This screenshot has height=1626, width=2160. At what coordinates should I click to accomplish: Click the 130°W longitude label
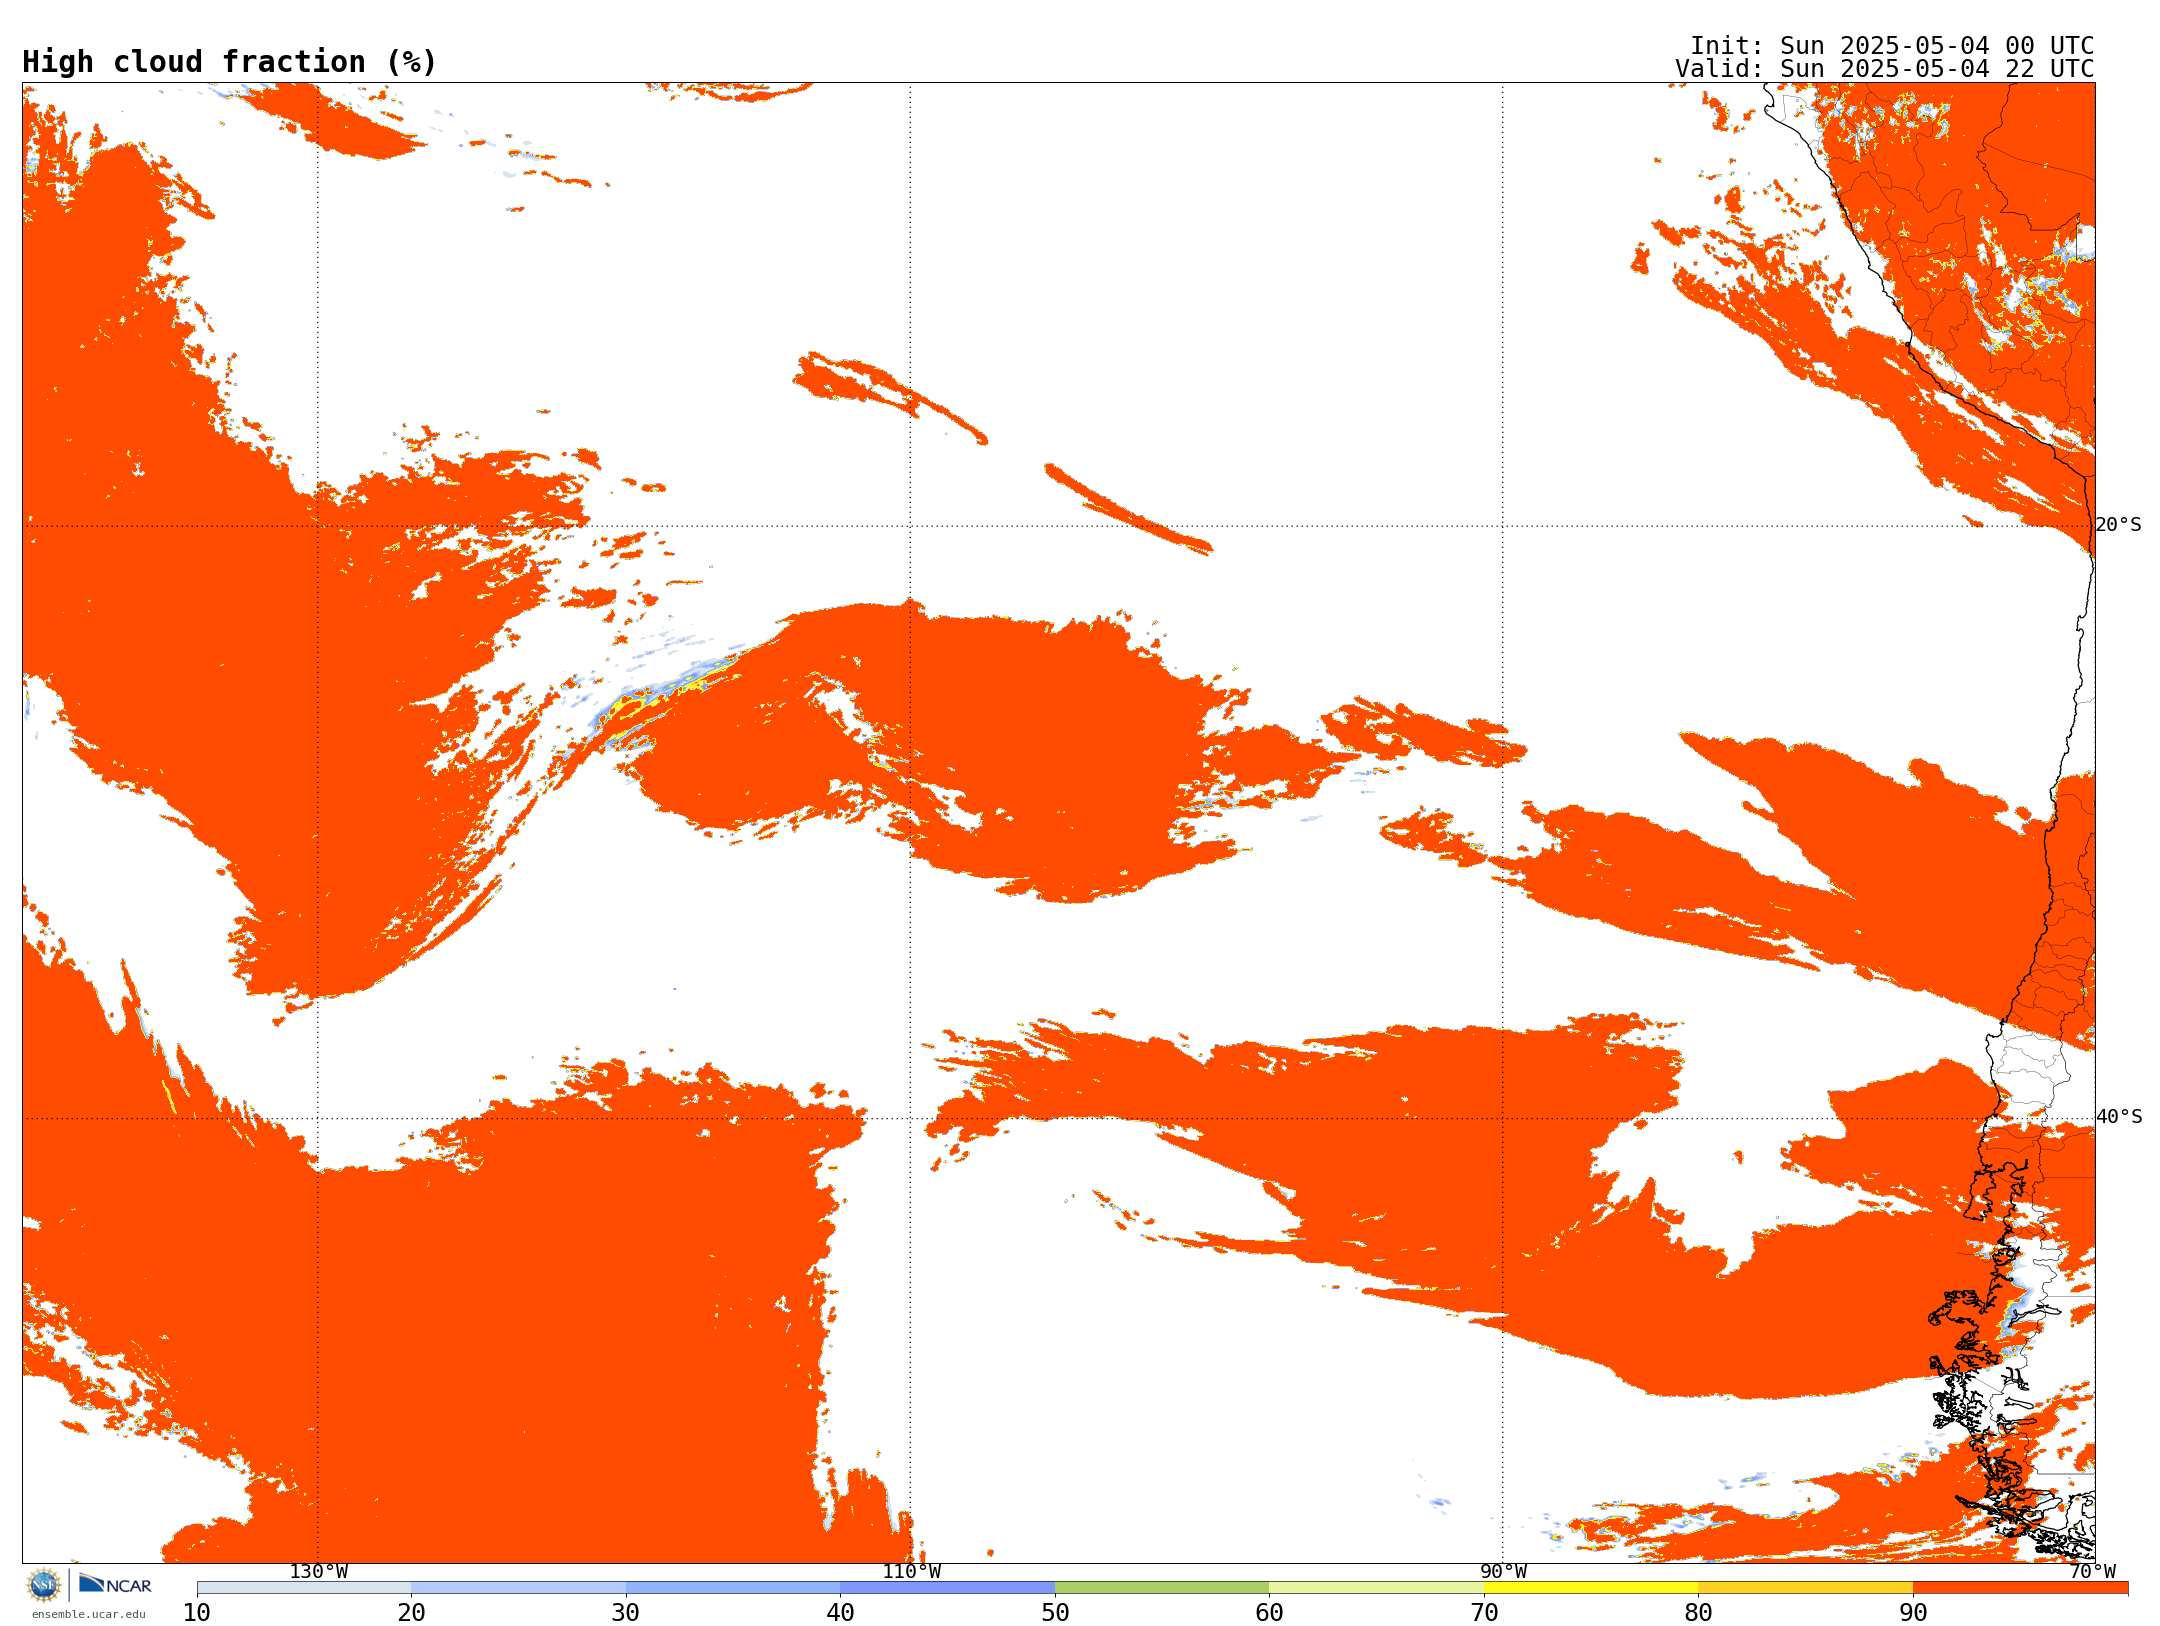tap(319, 1572)
